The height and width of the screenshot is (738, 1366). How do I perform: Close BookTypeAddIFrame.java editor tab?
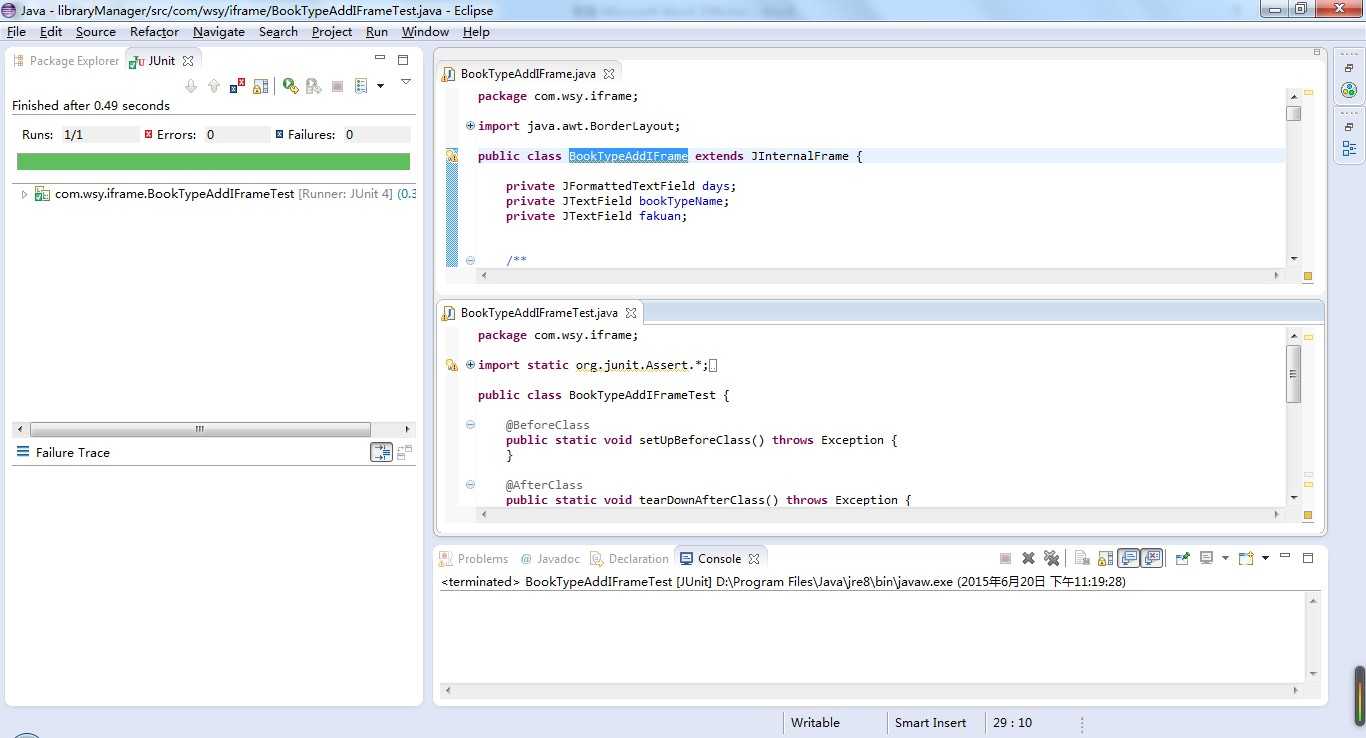click(609, 74)
